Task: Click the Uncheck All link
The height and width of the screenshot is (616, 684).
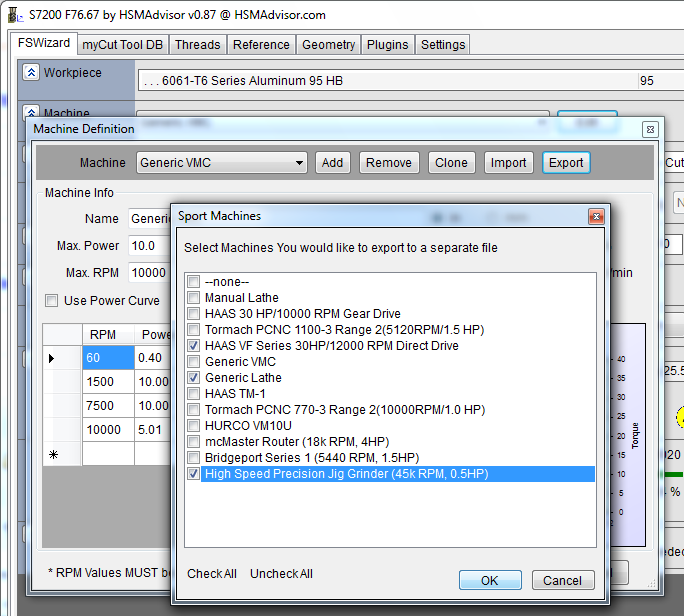Action: [x=281, y=574]
